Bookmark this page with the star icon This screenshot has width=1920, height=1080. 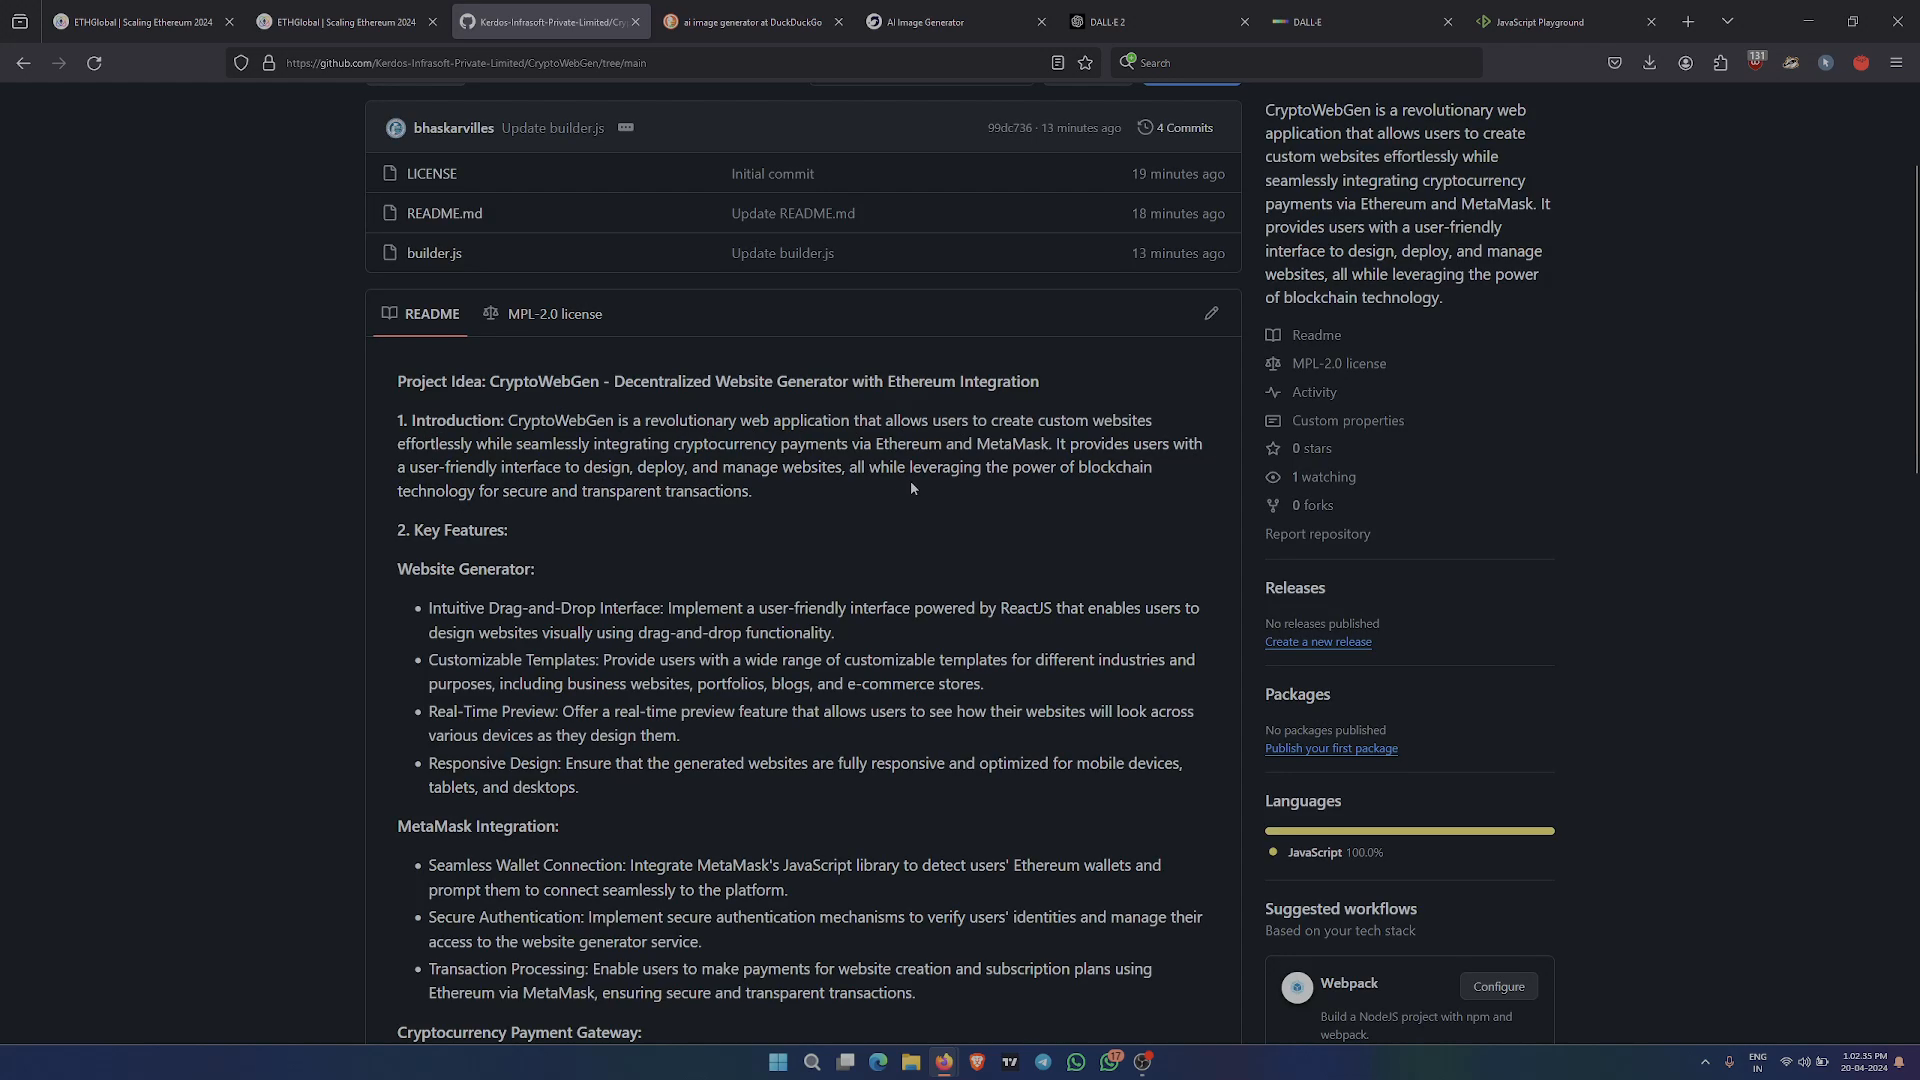click(1085, 62)
